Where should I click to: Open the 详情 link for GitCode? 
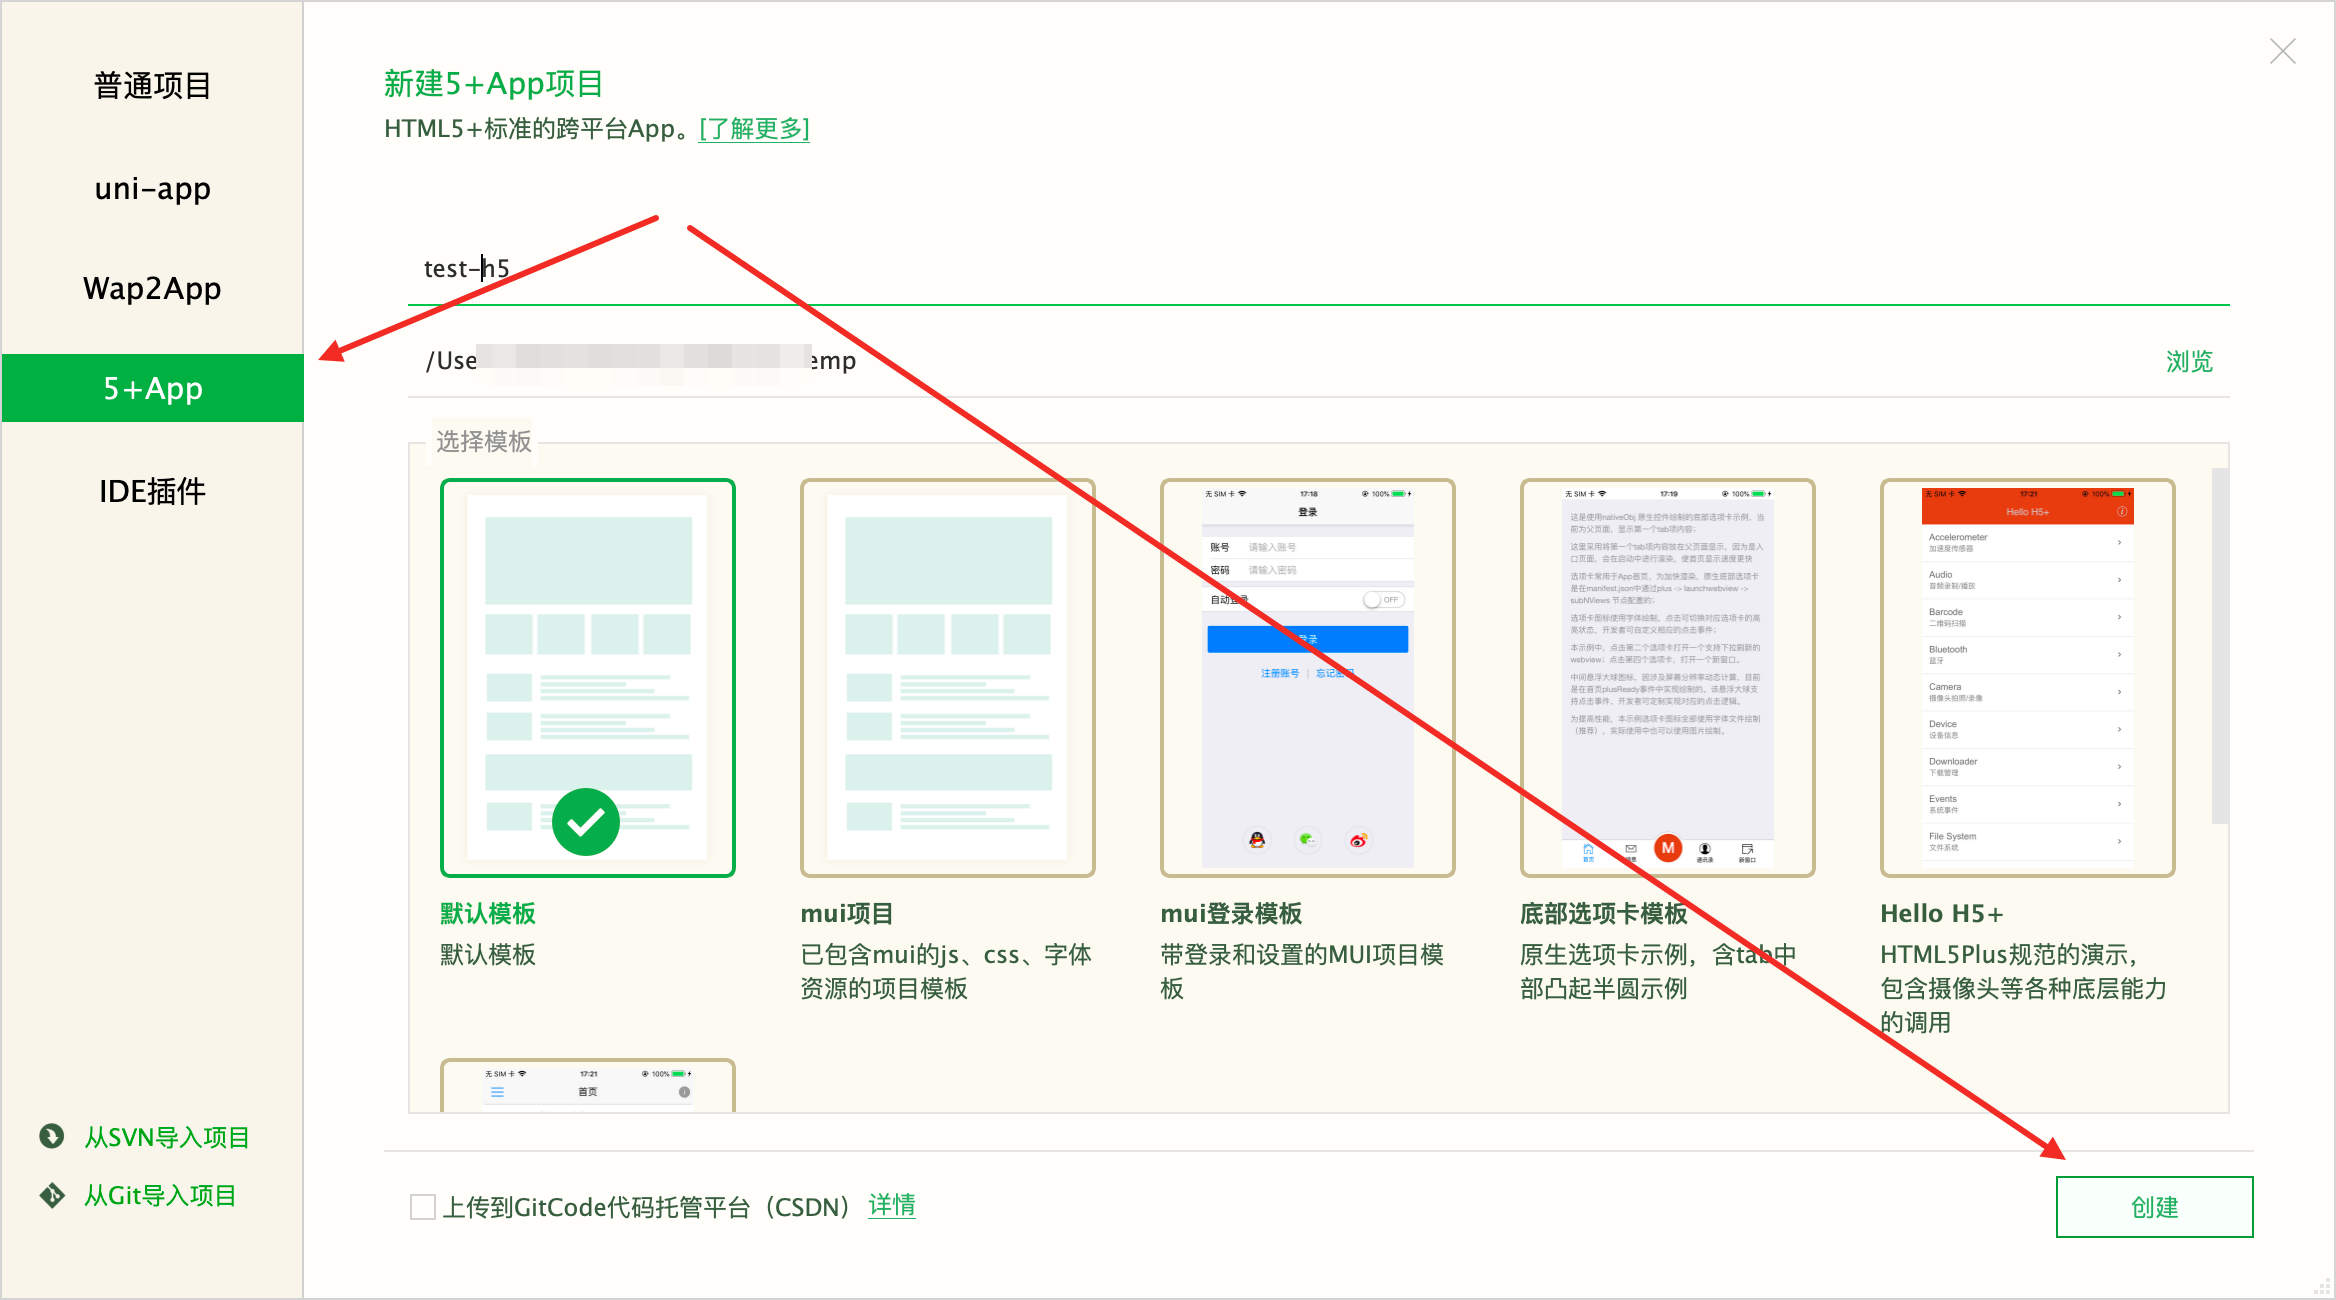[x=891, y=1205]
